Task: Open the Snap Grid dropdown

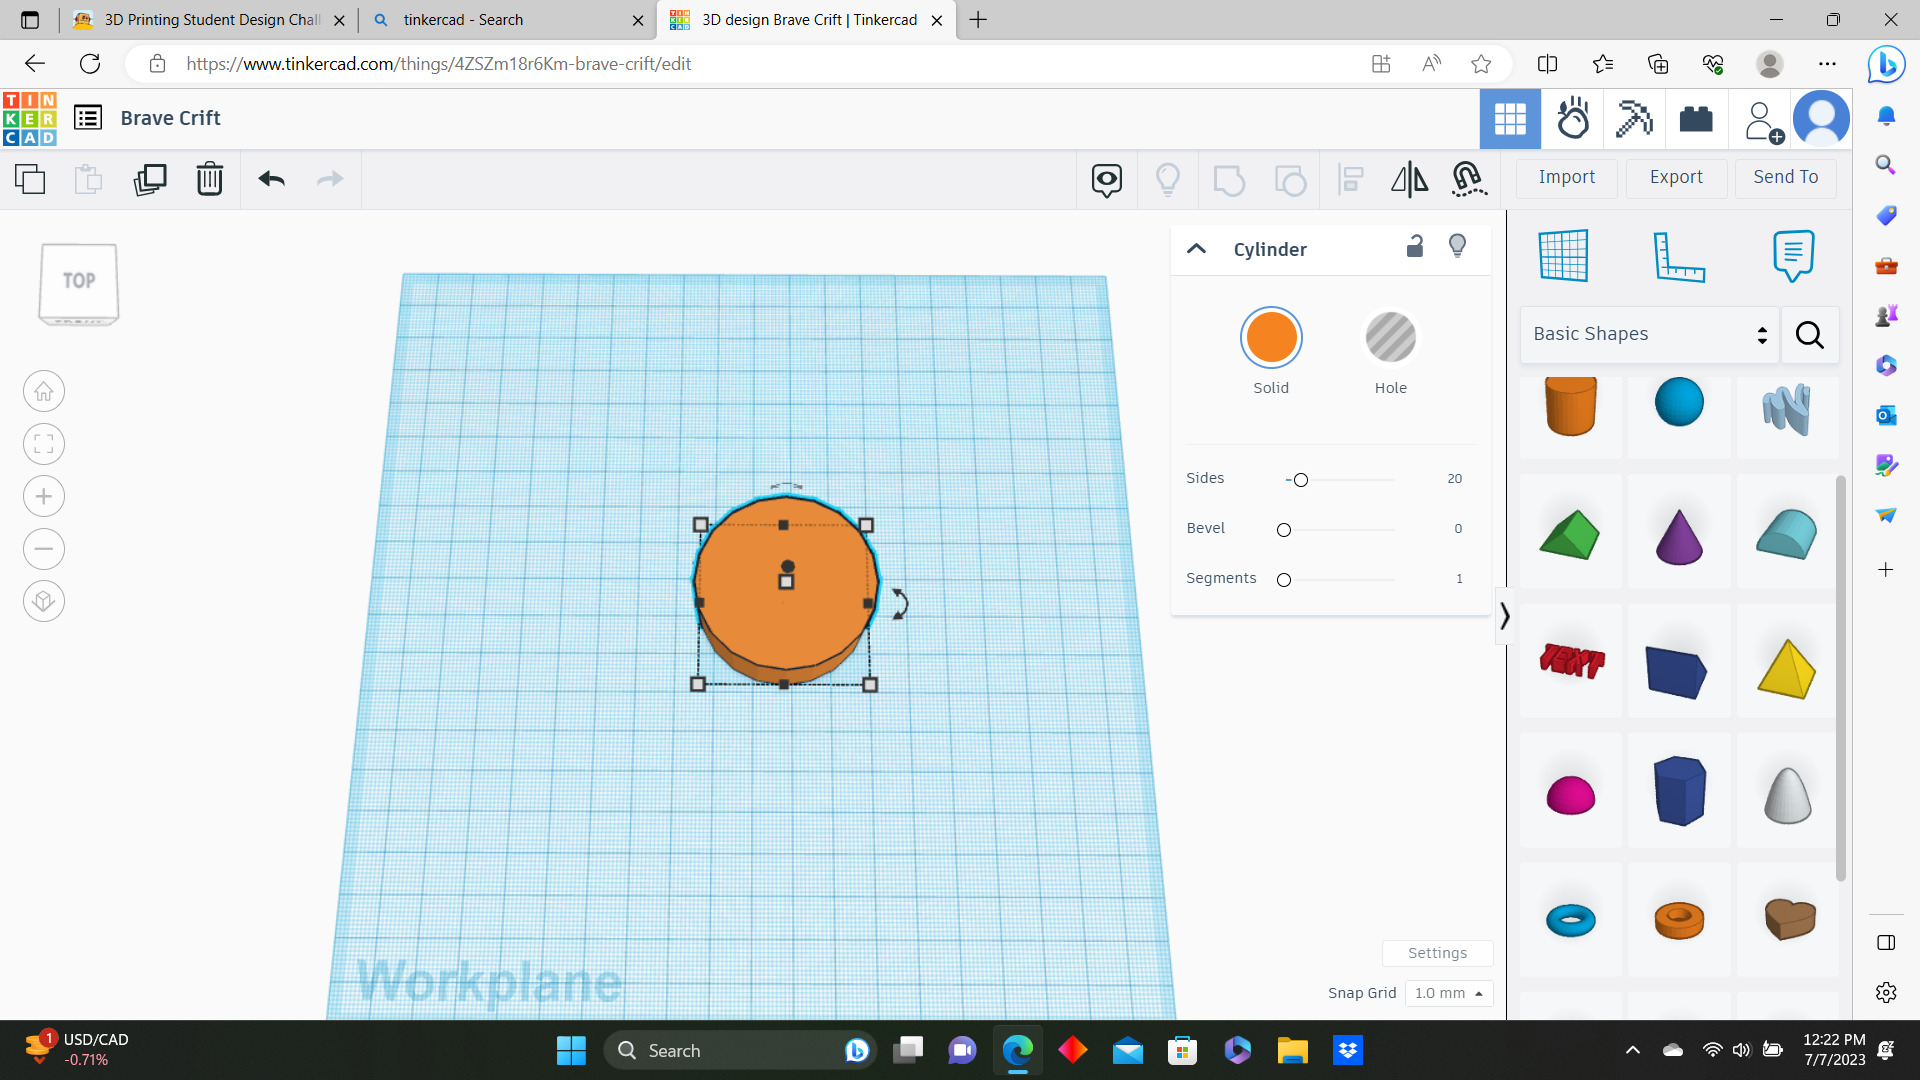Action: click(x=1448, y=993)
